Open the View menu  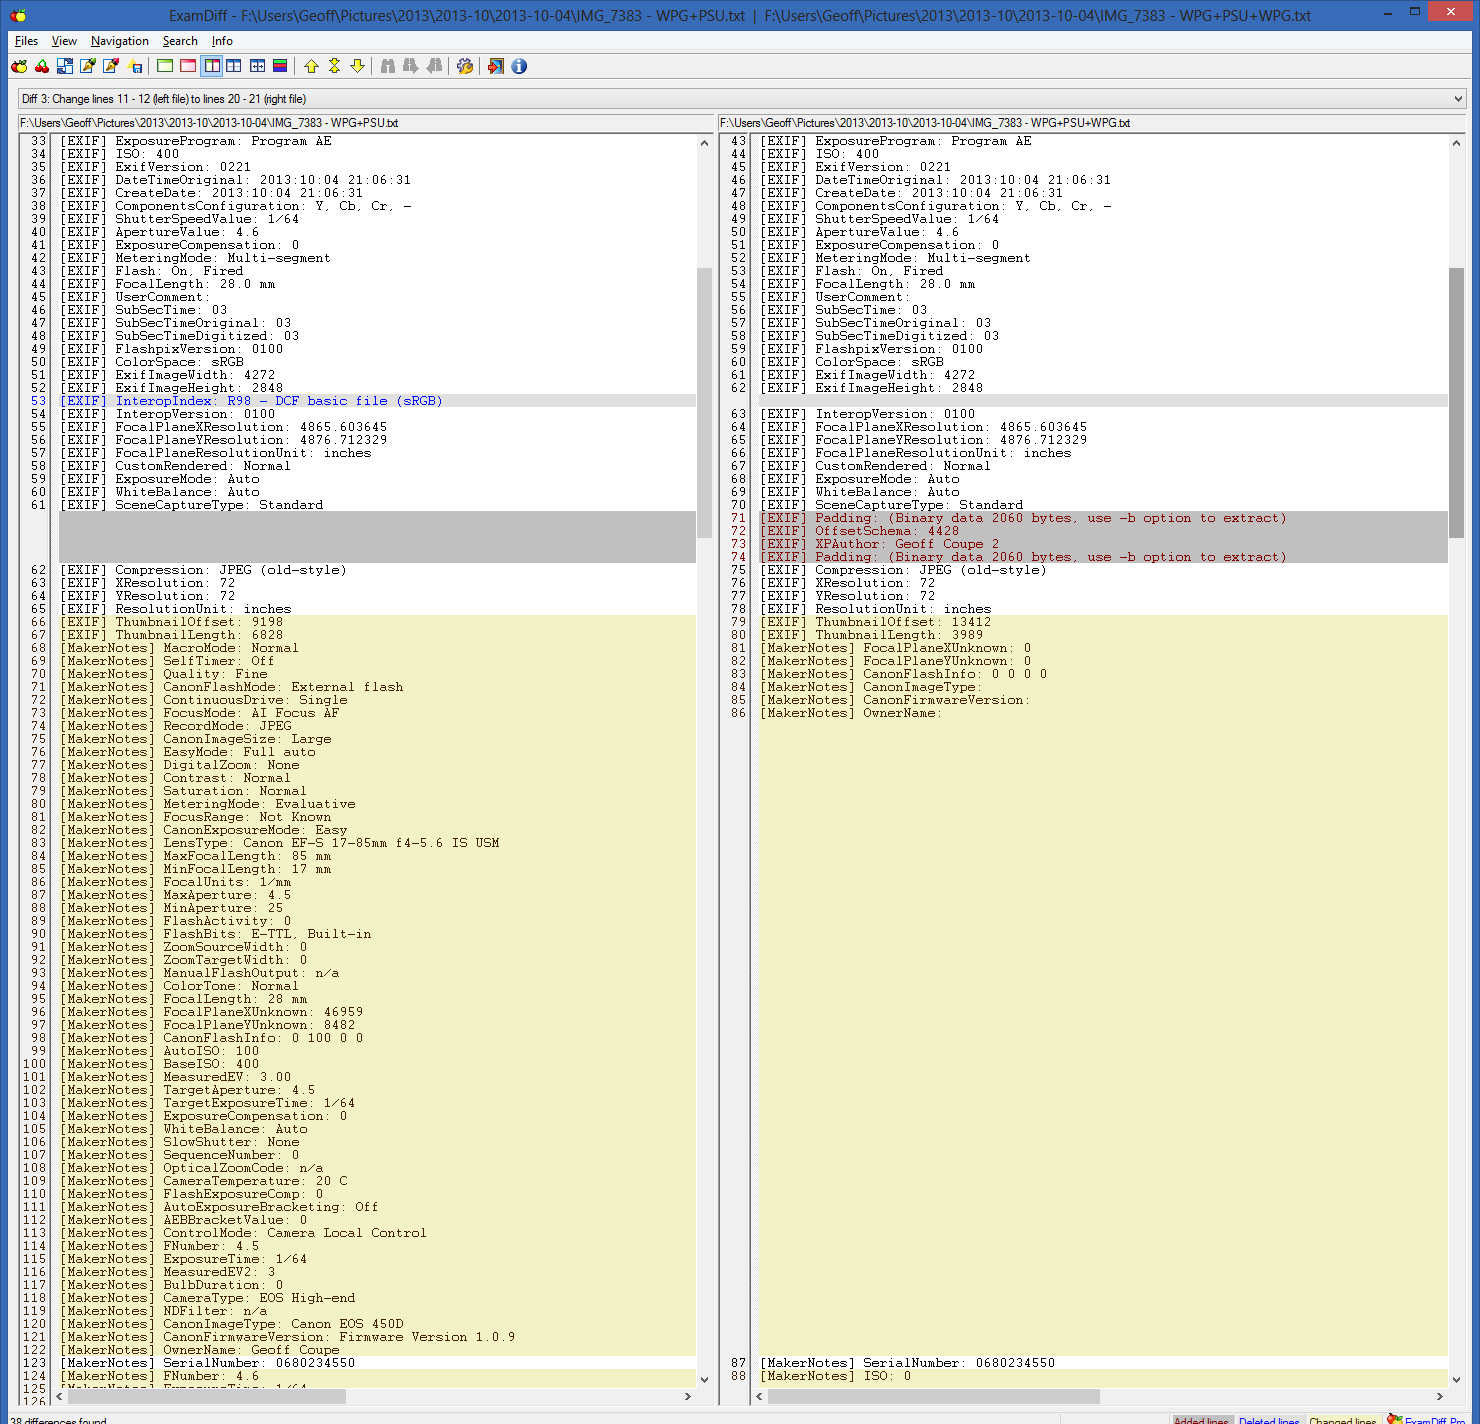[x=64, y=41]
